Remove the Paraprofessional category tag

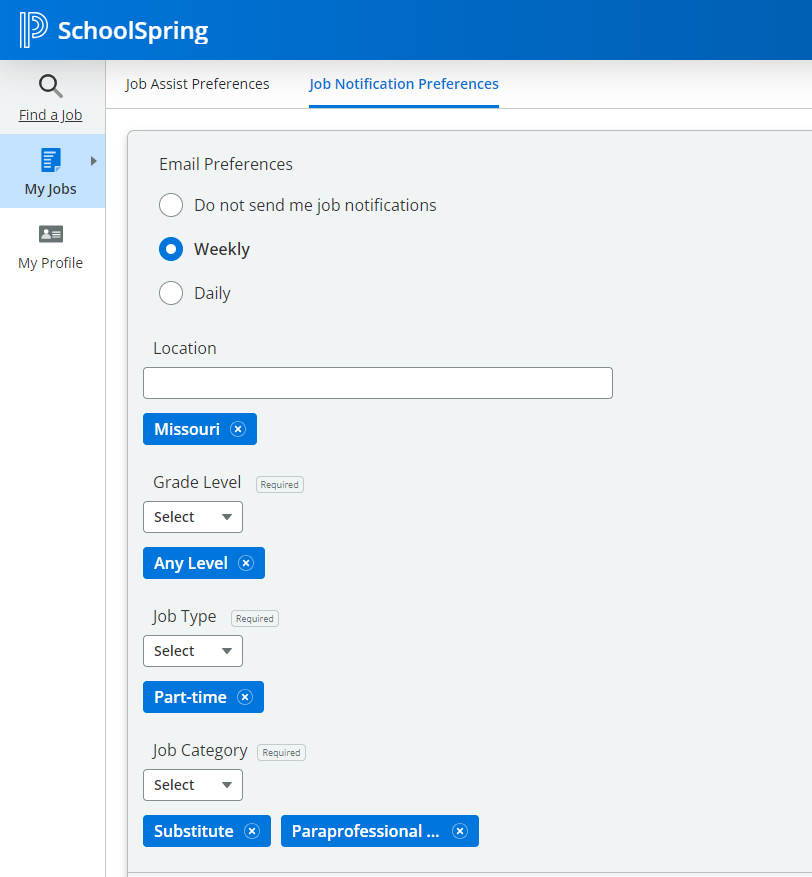click(x=460, y=831)
